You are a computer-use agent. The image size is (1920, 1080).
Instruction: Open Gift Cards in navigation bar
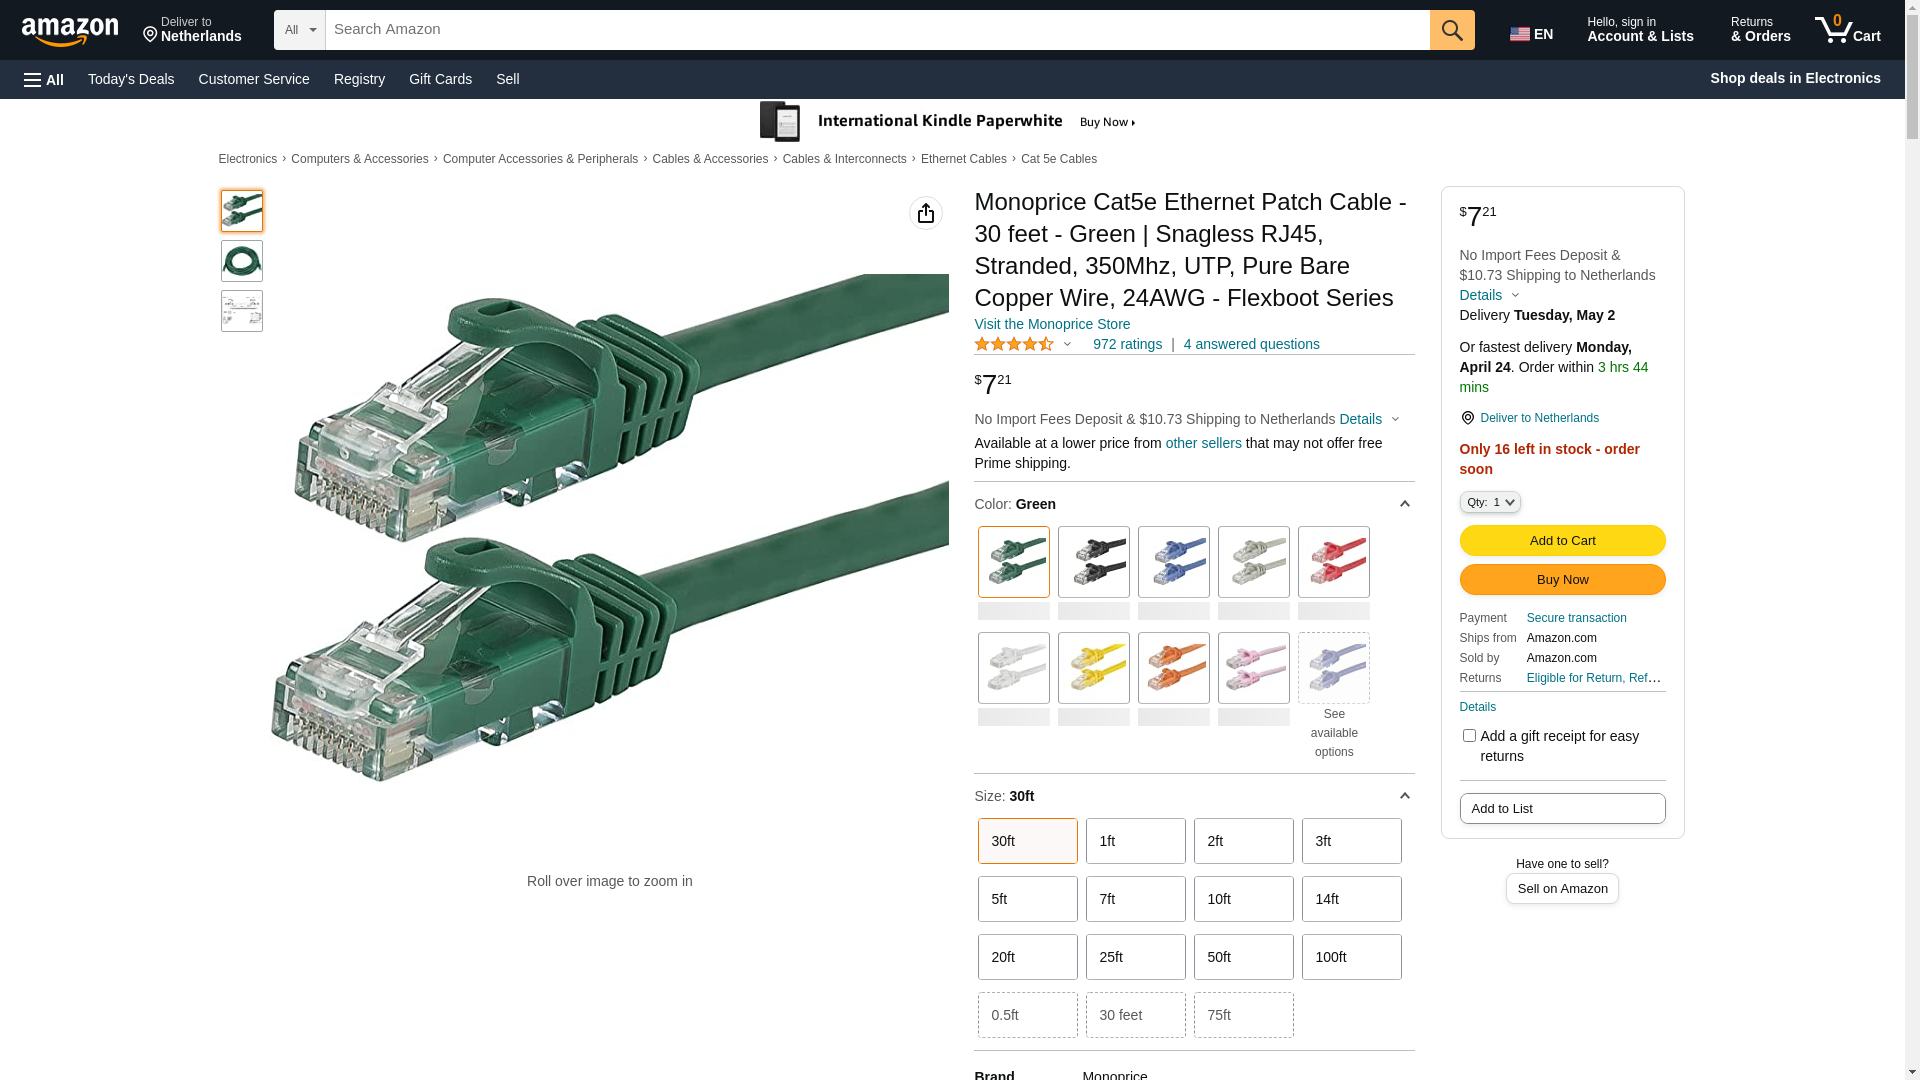[x=440, y=79]
